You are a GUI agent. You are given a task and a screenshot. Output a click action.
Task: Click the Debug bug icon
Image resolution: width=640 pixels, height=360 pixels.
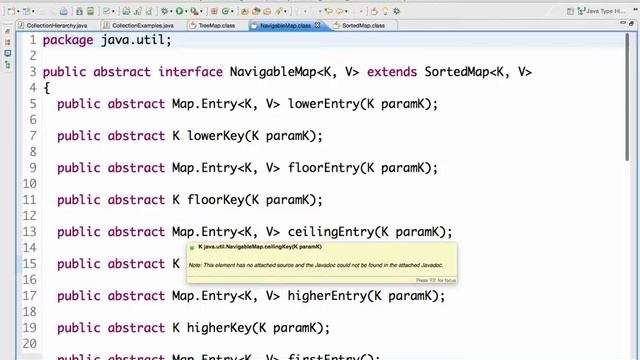164,11
